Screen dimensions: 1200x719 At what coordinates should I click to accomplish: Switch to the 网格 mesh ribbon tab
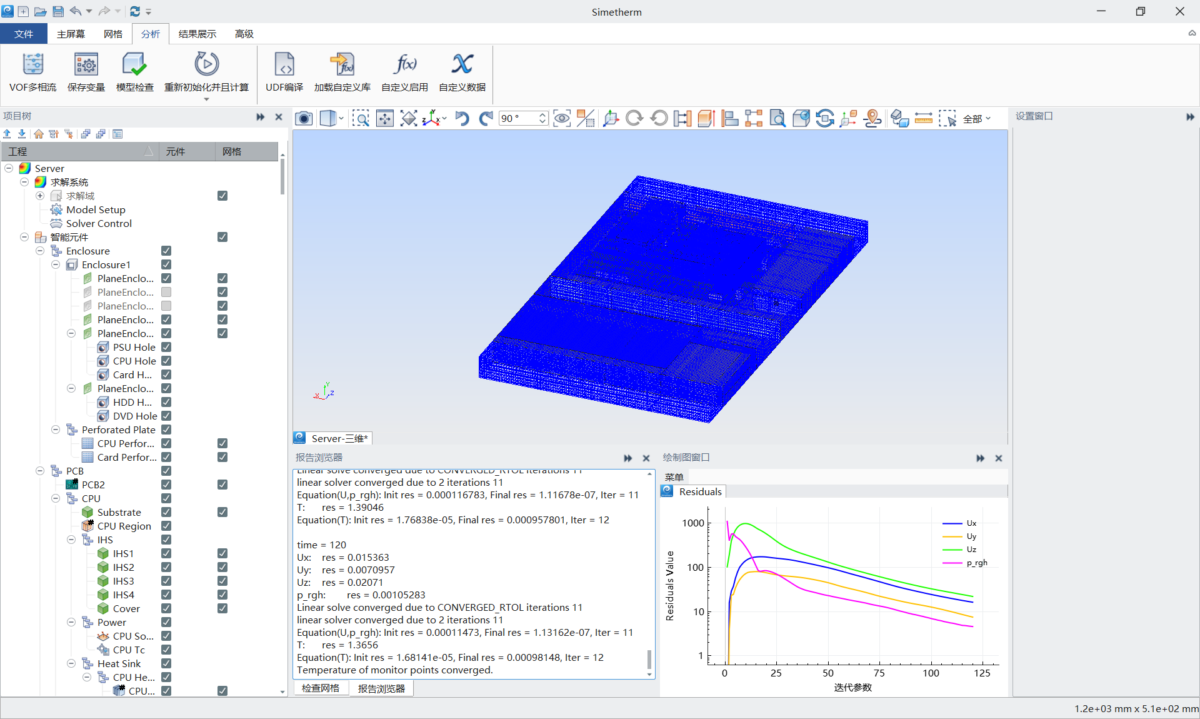[x=113, y=33]
